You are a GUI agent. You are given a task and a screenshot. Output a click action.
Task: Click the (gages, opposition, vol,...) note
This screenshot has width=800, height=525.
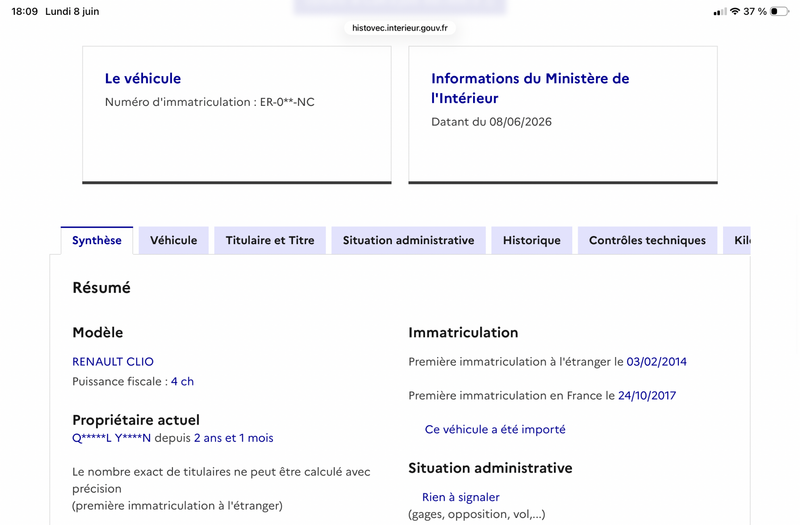point(477,514)
